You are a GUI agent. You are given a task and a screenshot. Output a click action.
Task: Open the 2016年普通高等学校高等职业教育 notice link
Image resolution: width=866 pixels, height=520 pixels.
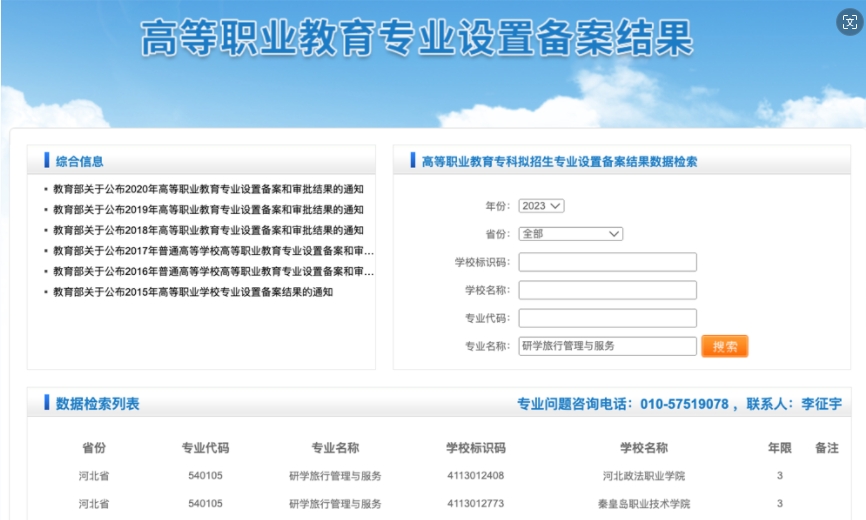(x=213, y=272)
